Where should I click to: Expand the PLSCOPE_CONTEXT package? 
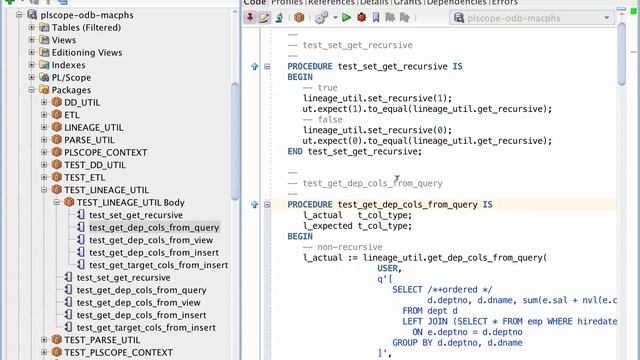[44, 152]
